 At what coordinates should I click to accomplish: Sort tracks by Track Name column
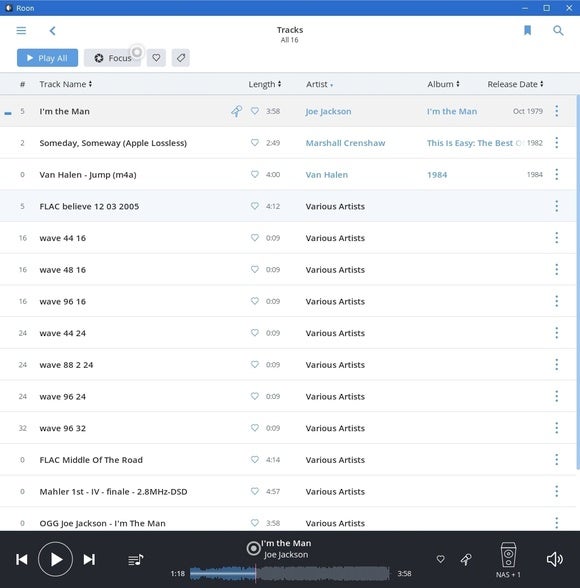[66, 84]
